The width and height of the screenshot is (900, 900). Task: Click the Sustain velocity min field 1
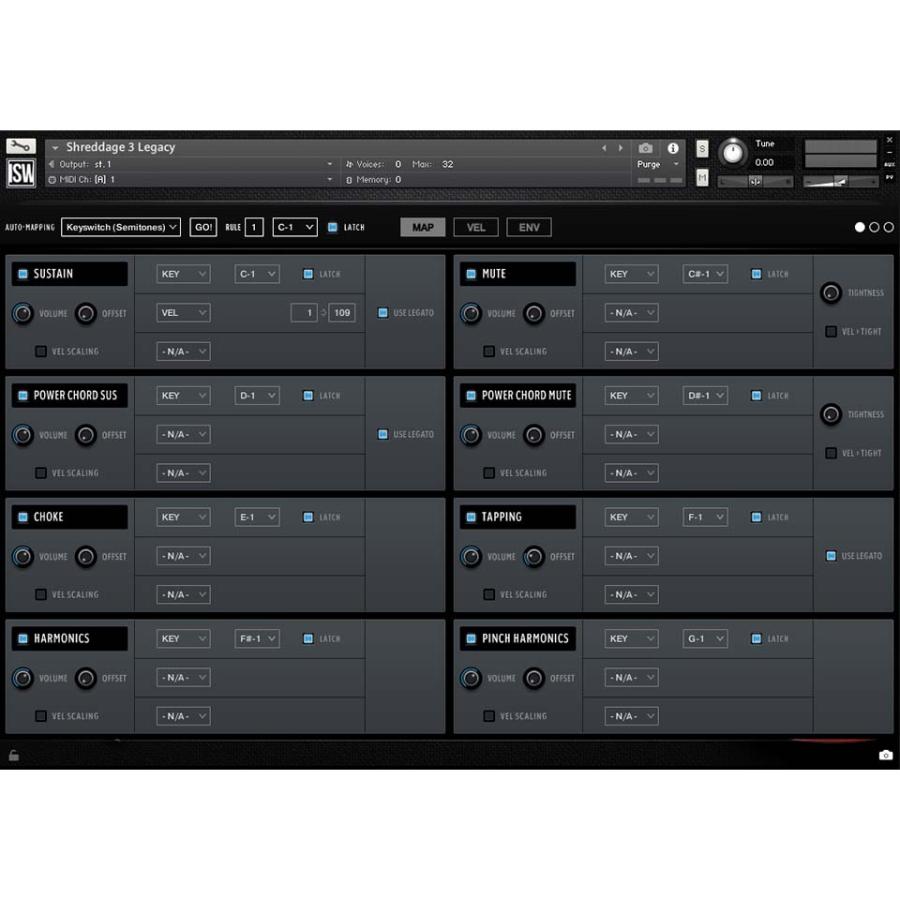pos(304,313)
